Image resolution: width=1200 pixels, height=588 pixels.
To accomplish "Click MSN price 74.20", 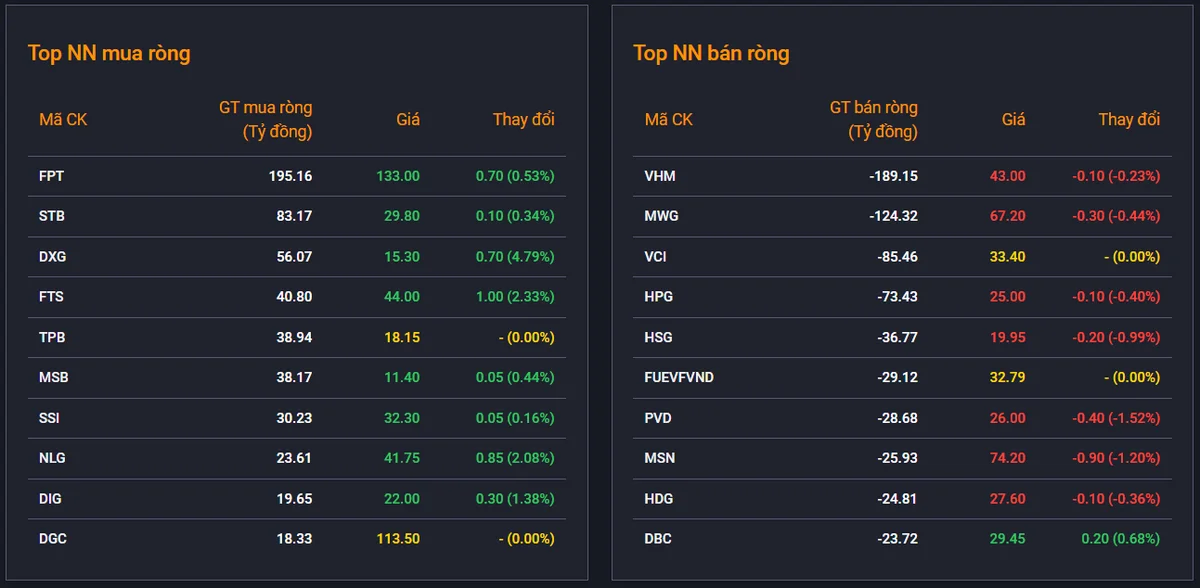I will (x=1008, y=459).
